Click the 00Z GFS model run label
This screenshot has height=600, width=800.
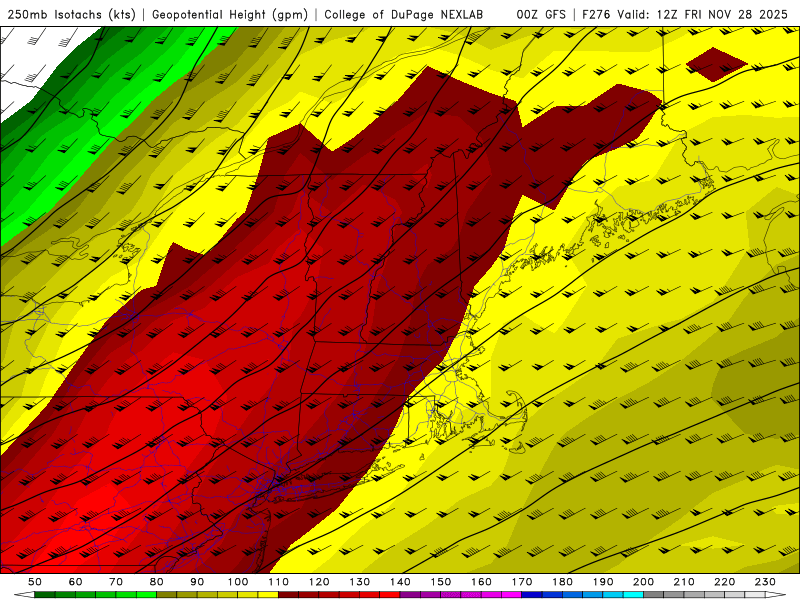[x=541, y=14]
